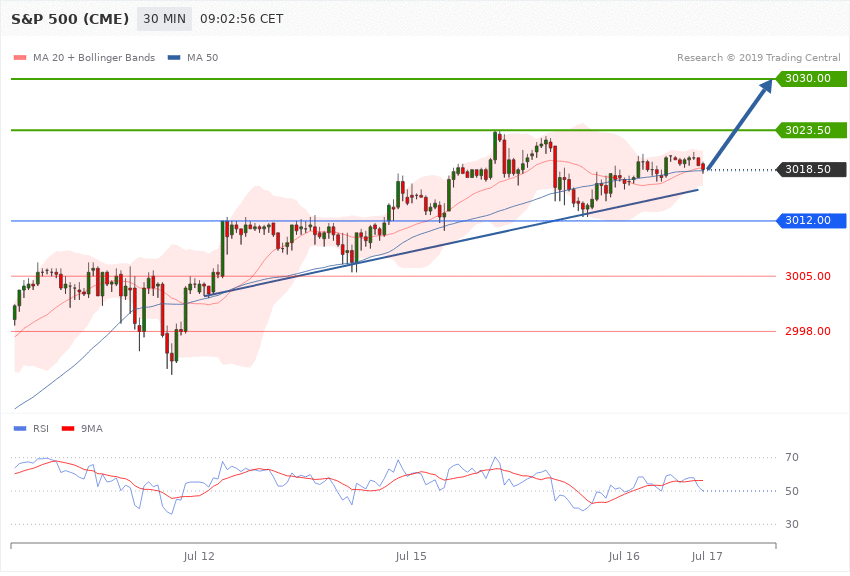Click the 09:02:56 CET timestamp
This screenshot has height=576, width=850.
click(x=242, y=19)
